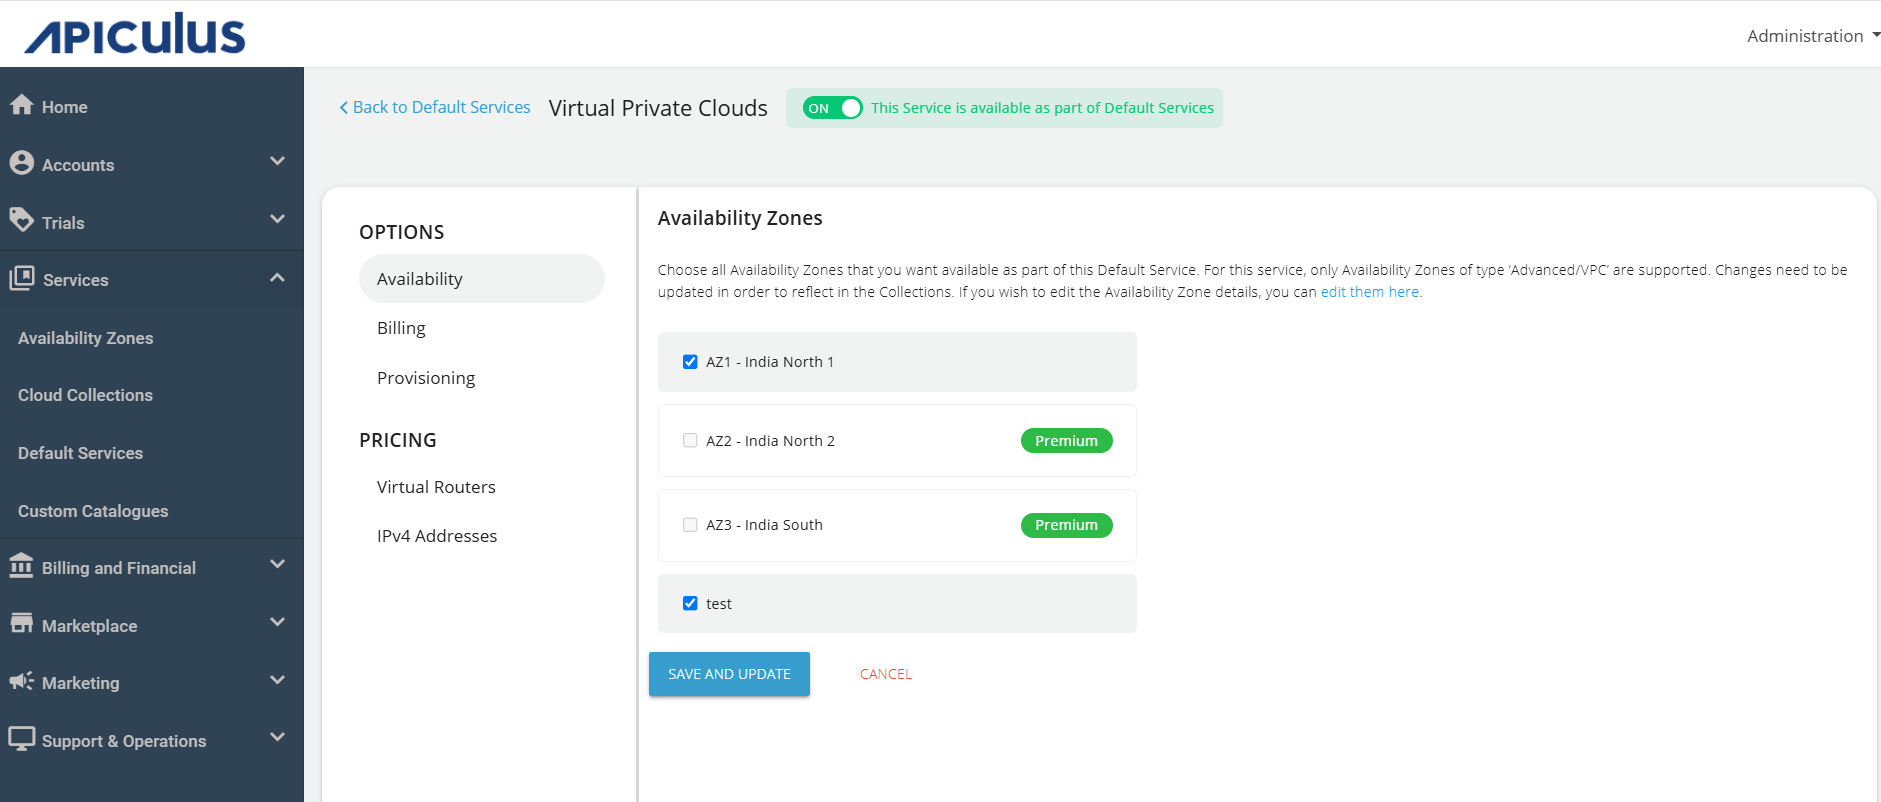The image size is (1881, 802).
Task: Expand the Accounts chevron in sidebar
Action: click(x=277, y=161)
